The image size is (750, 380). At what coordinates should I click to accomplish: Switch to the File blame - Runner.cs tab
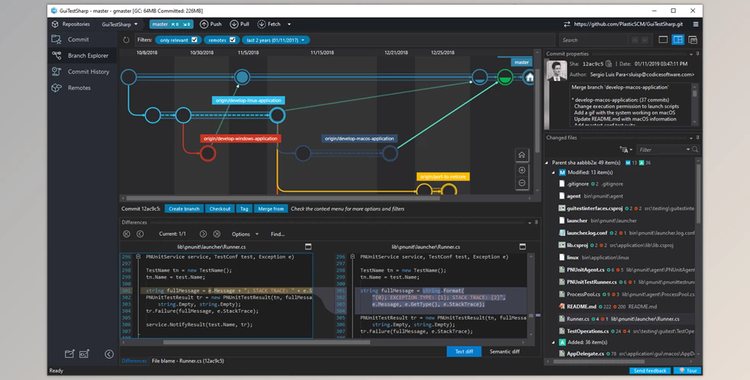click(x=188, y=361)
